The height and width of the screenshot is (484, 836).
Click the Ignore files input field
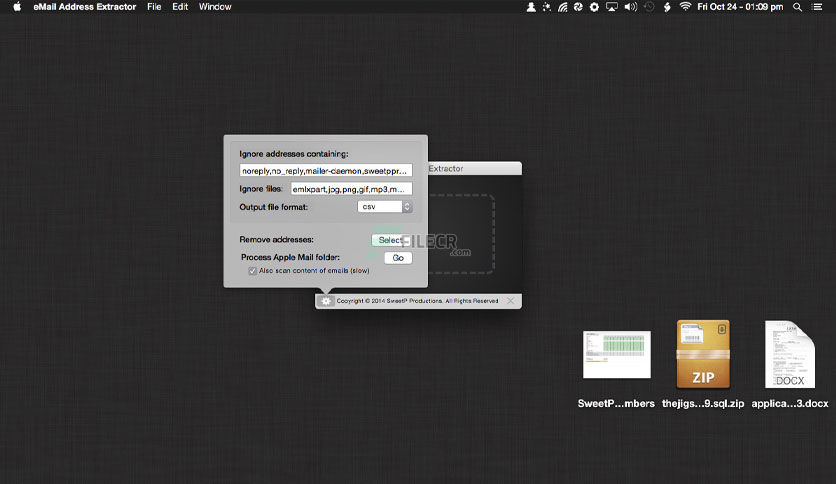(x=351, y=189)
